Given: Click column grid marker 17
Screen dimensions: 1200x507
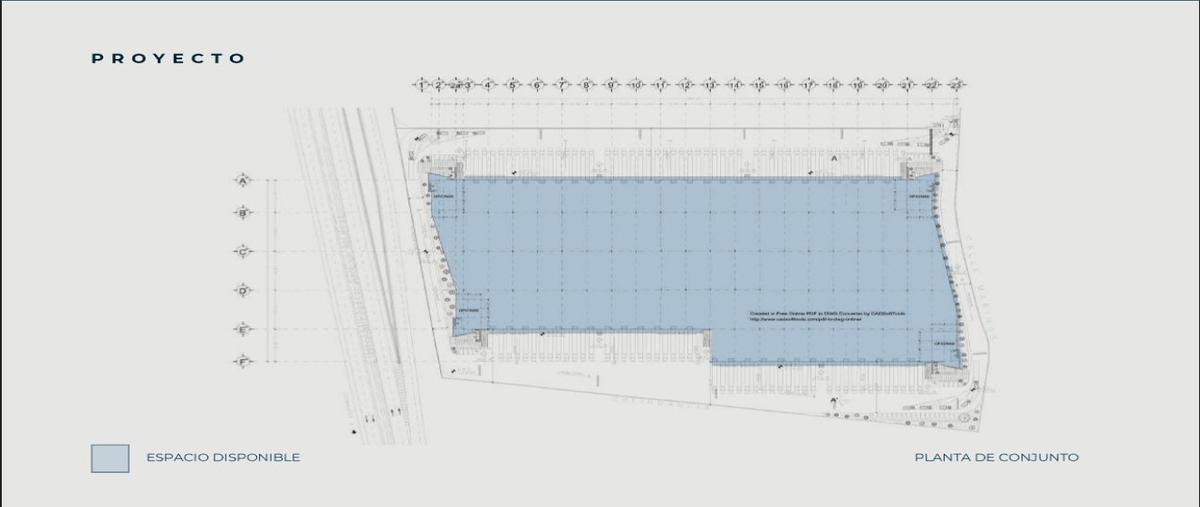Looking at the screenshot, I should pos(808,84).
